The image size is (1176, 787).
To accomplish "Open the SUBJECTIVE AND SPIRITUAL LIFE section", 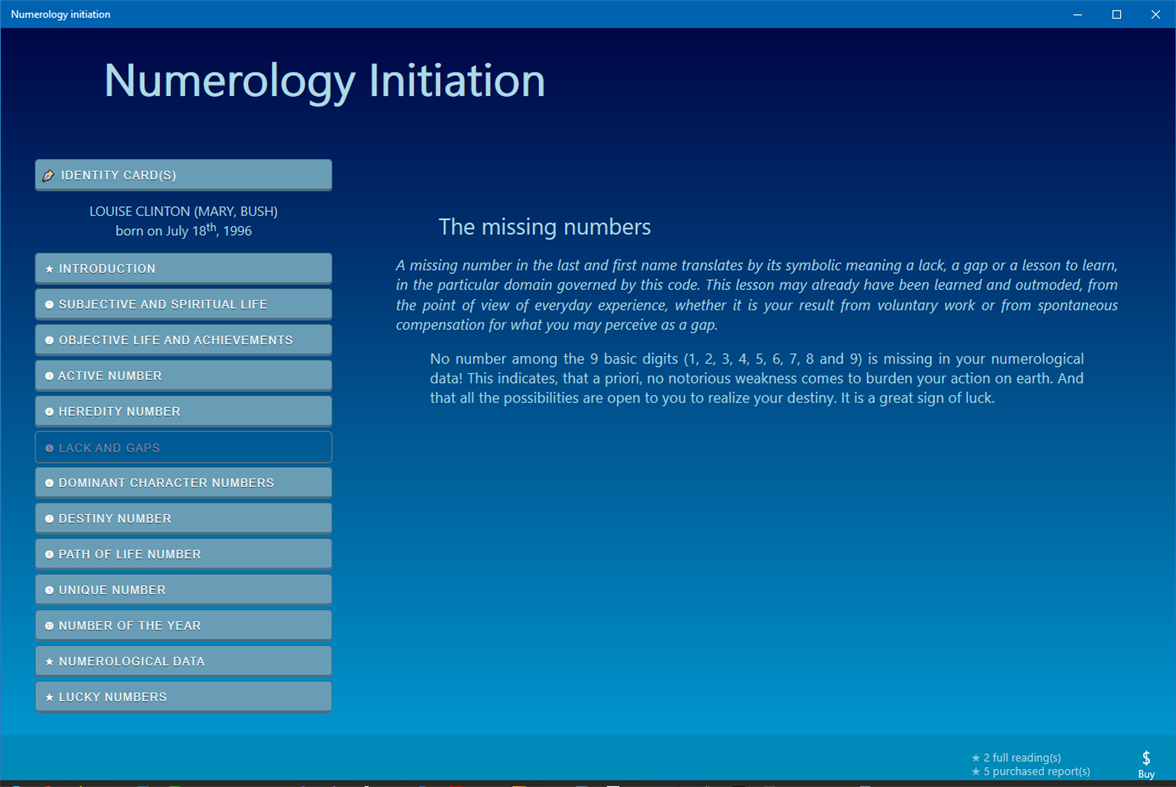I will (183, 303).
